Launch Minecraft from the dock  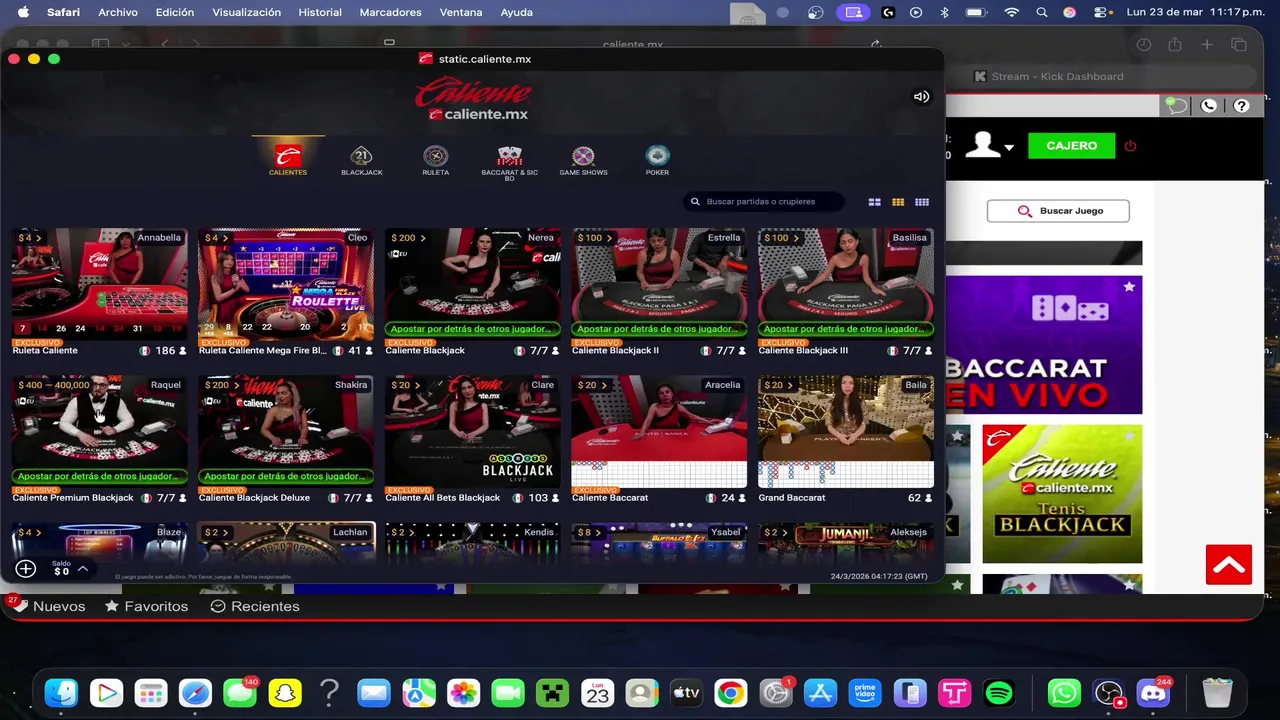552,692
